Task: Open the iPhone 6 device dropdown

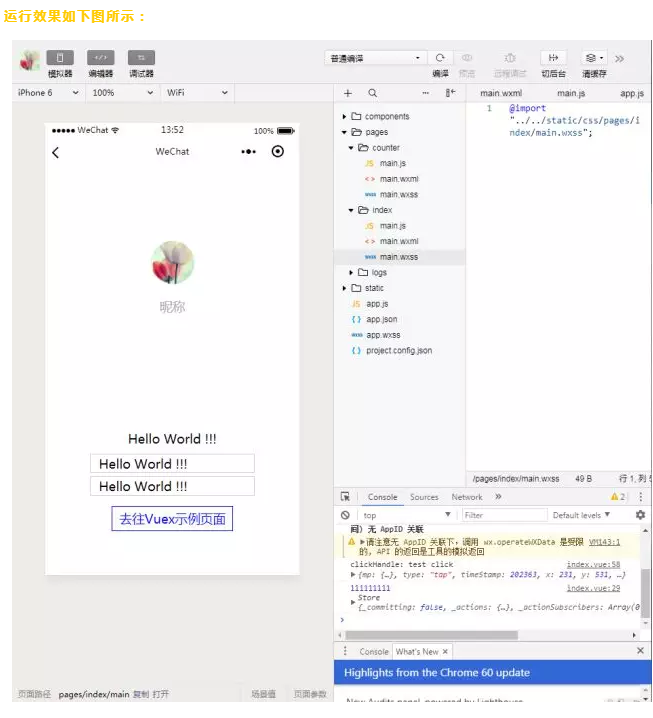Action: (x=48, y=93)
